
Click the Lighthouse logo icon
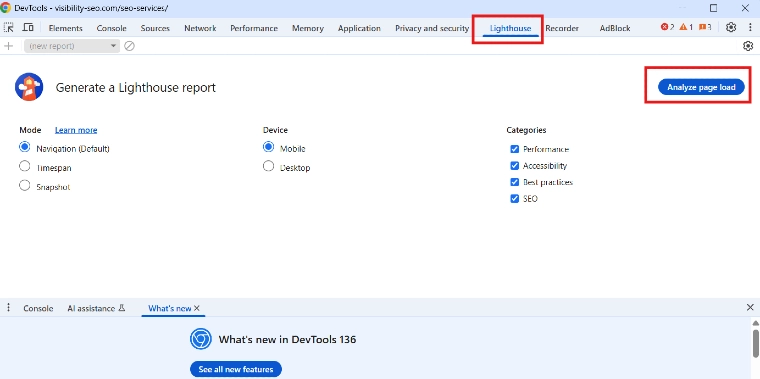click(29, 87)
